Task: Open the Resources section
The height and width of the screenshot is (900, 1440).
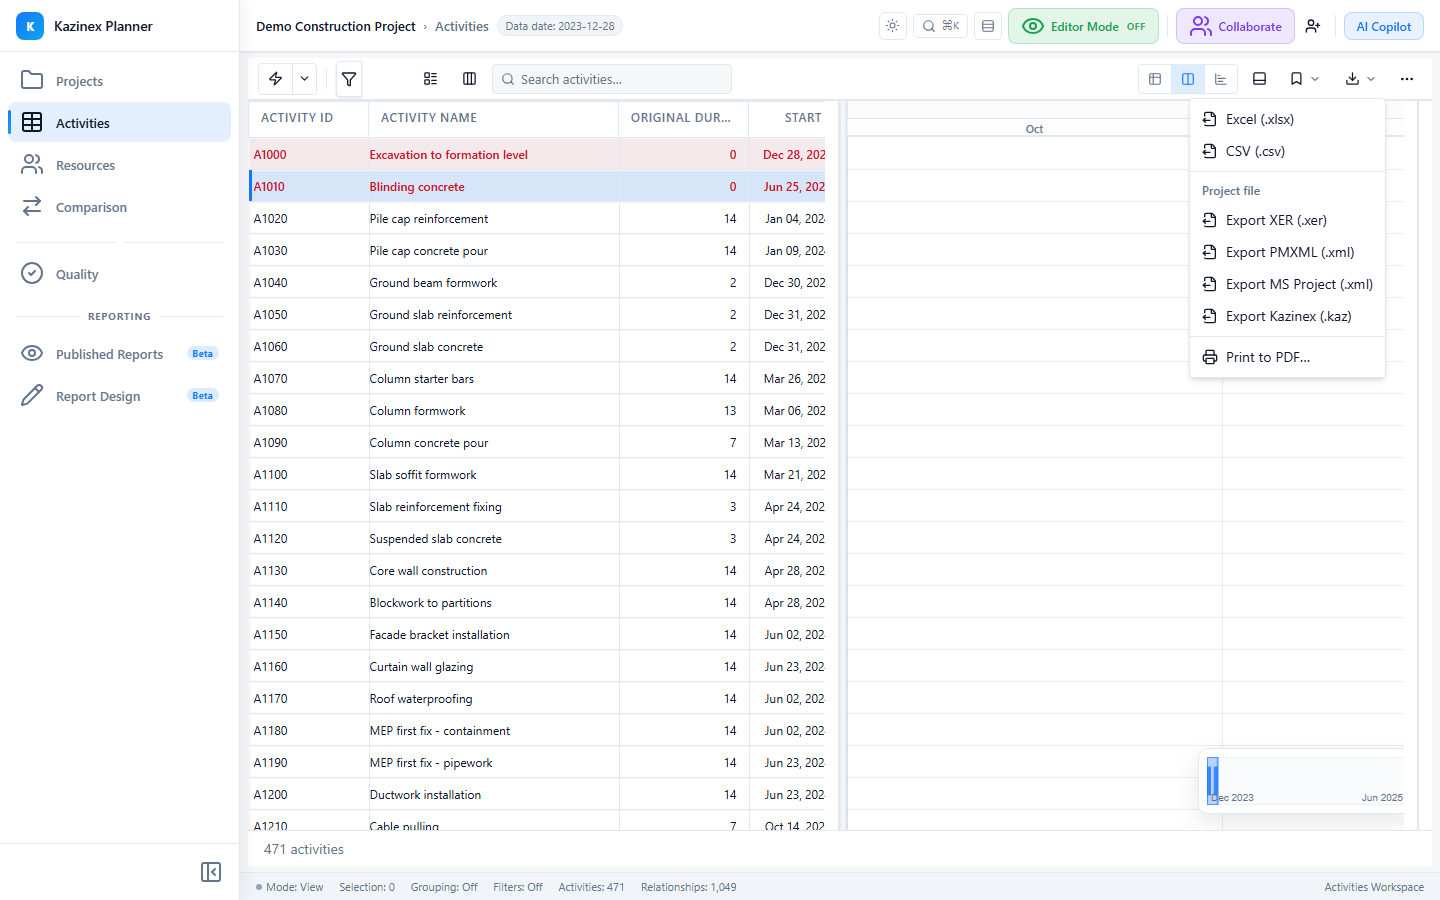Action: pyautogui.click(x=119, y=165)
